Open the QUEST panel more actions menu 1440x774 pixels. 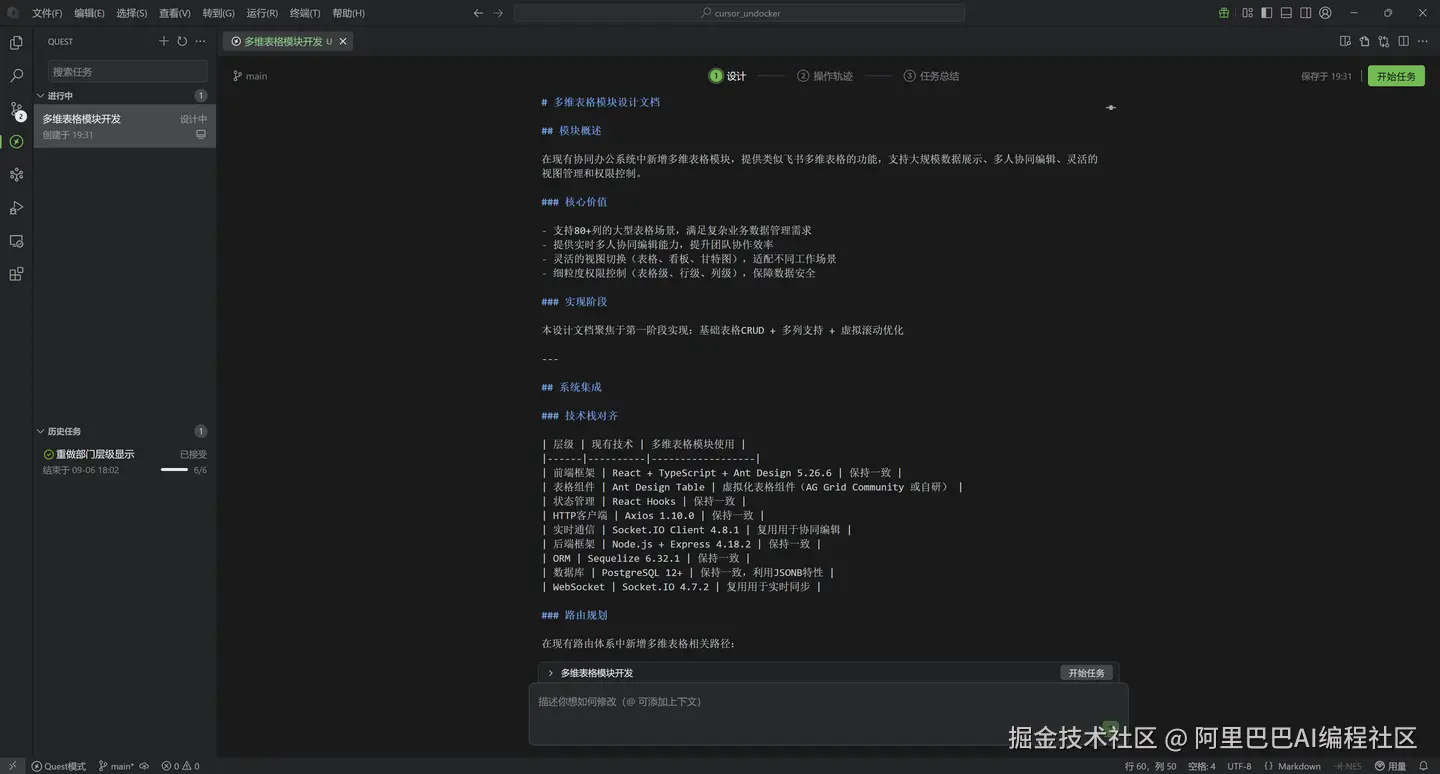pos(200,41)
